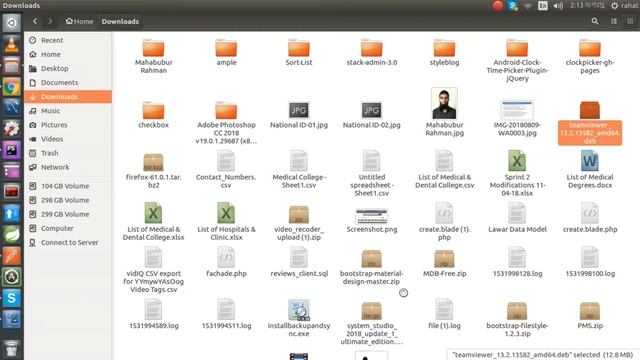Go back with the left arrow
Viewport: 640px width, 360px height.
coord(35,21)
